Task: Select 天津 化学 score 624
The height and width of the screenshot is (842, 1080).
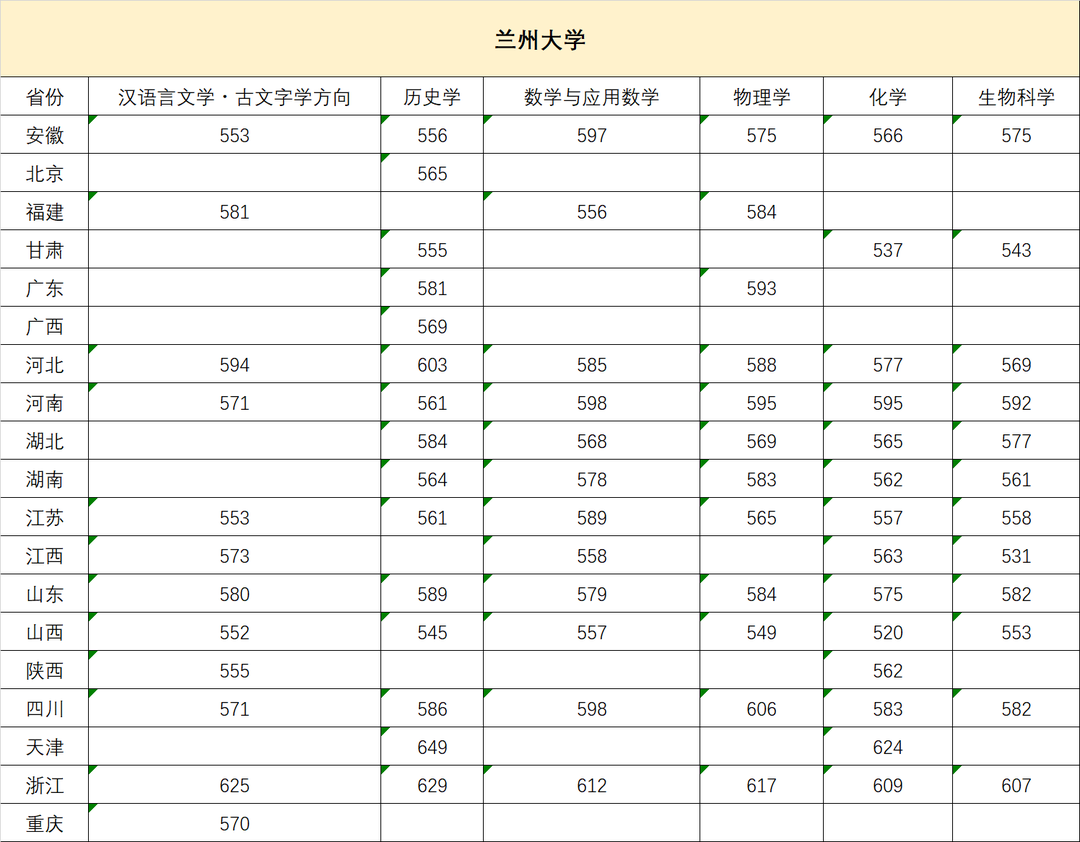Action: [x=888, y=747]
